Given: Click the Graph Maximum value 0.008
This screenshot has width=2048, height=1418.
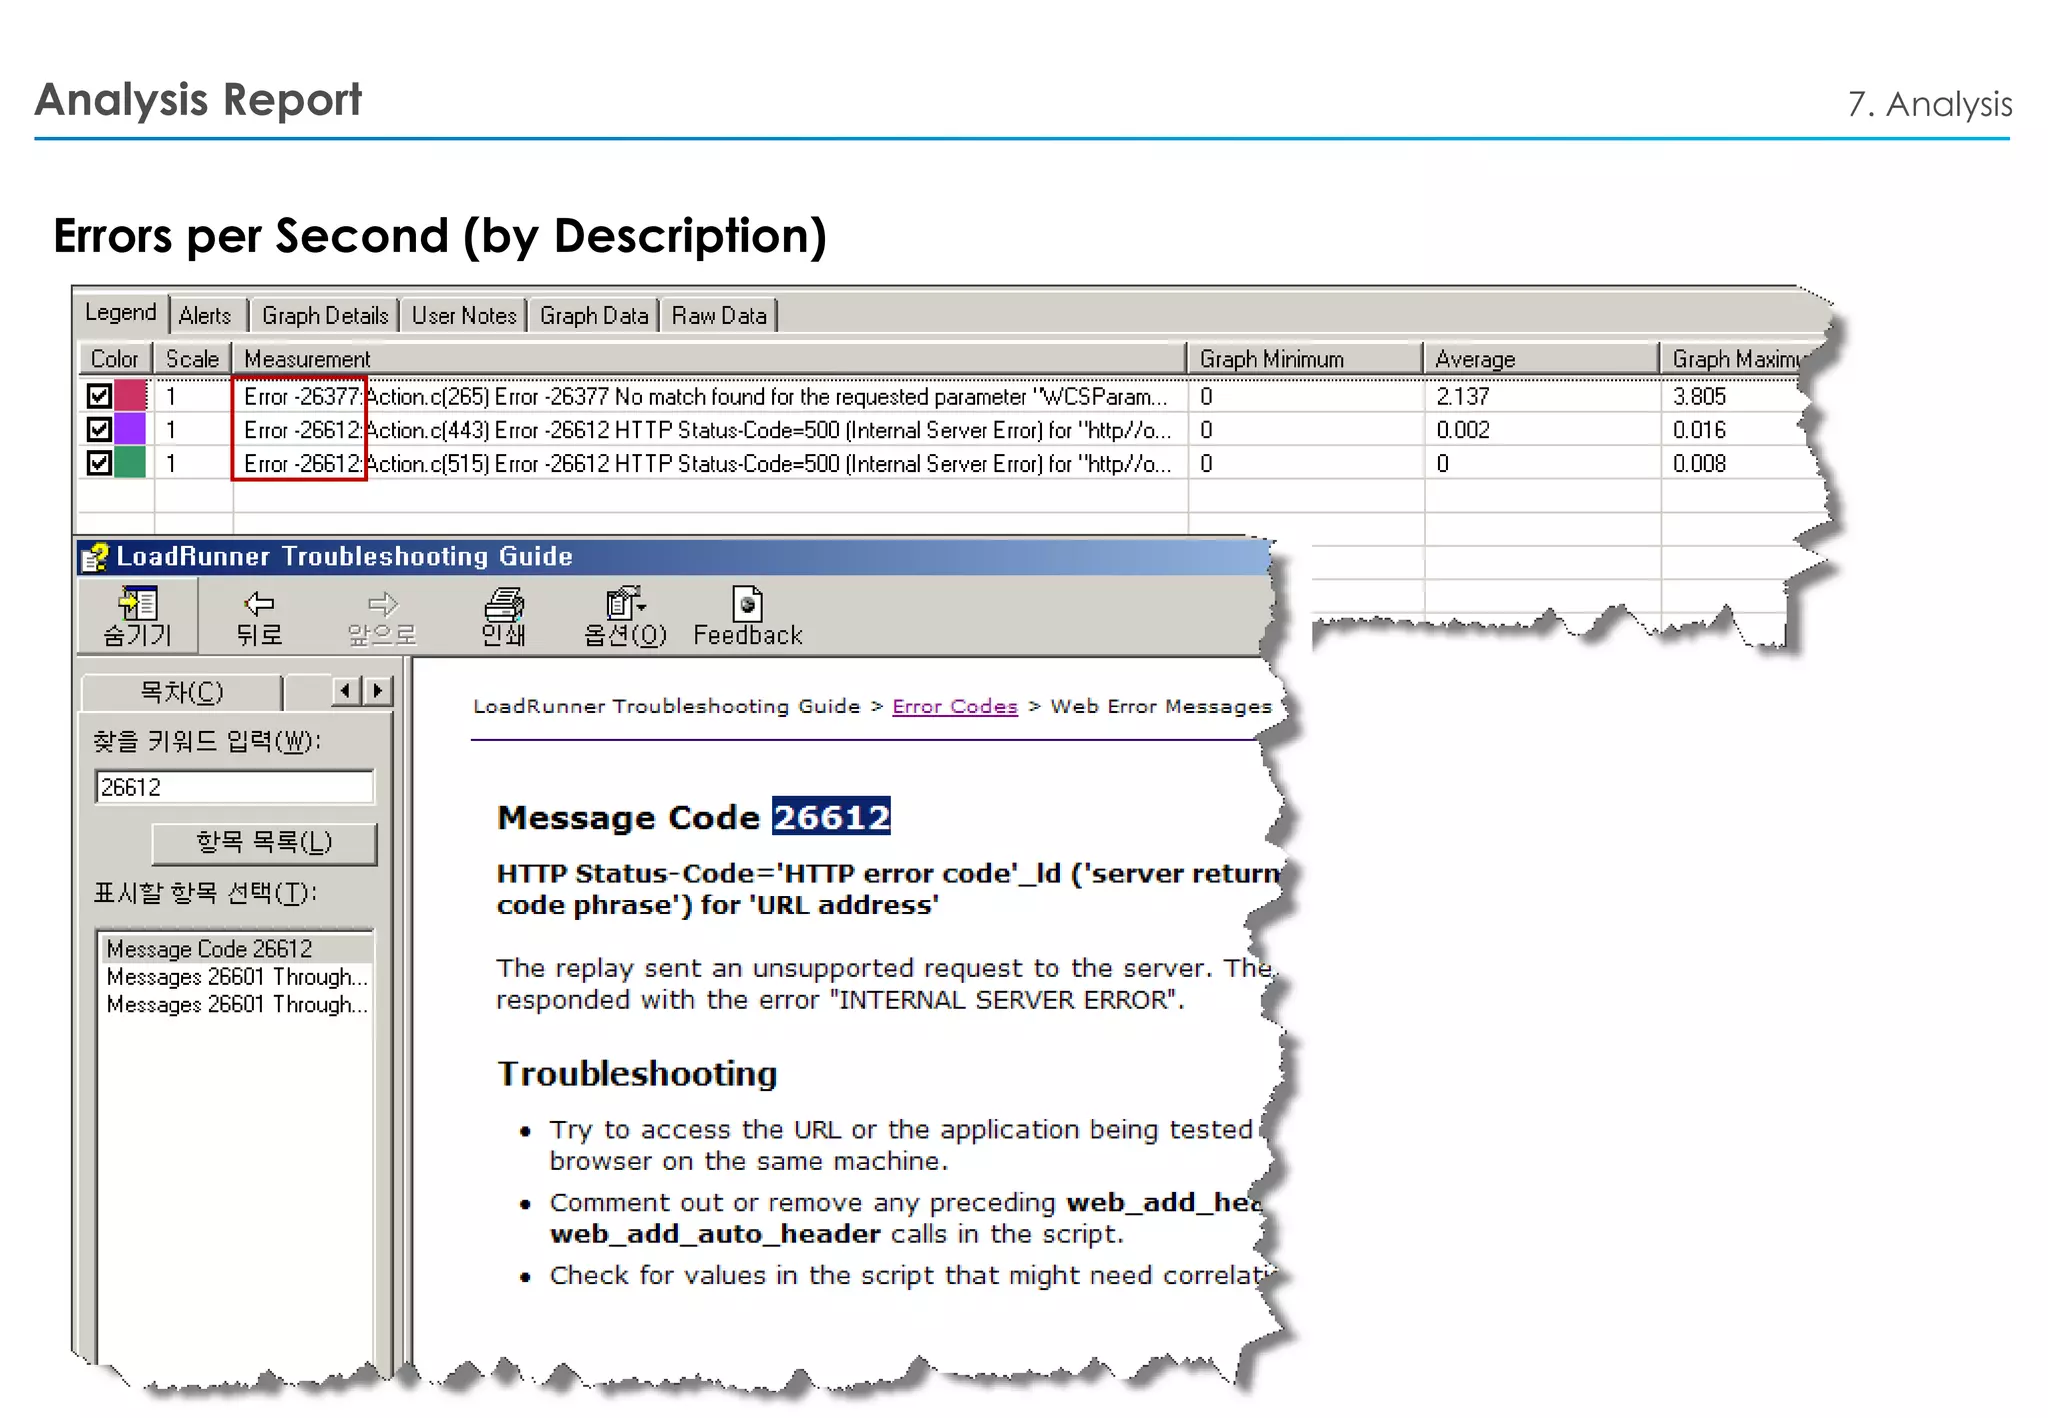Looking at the screenshot, I should coord(1699,463).
